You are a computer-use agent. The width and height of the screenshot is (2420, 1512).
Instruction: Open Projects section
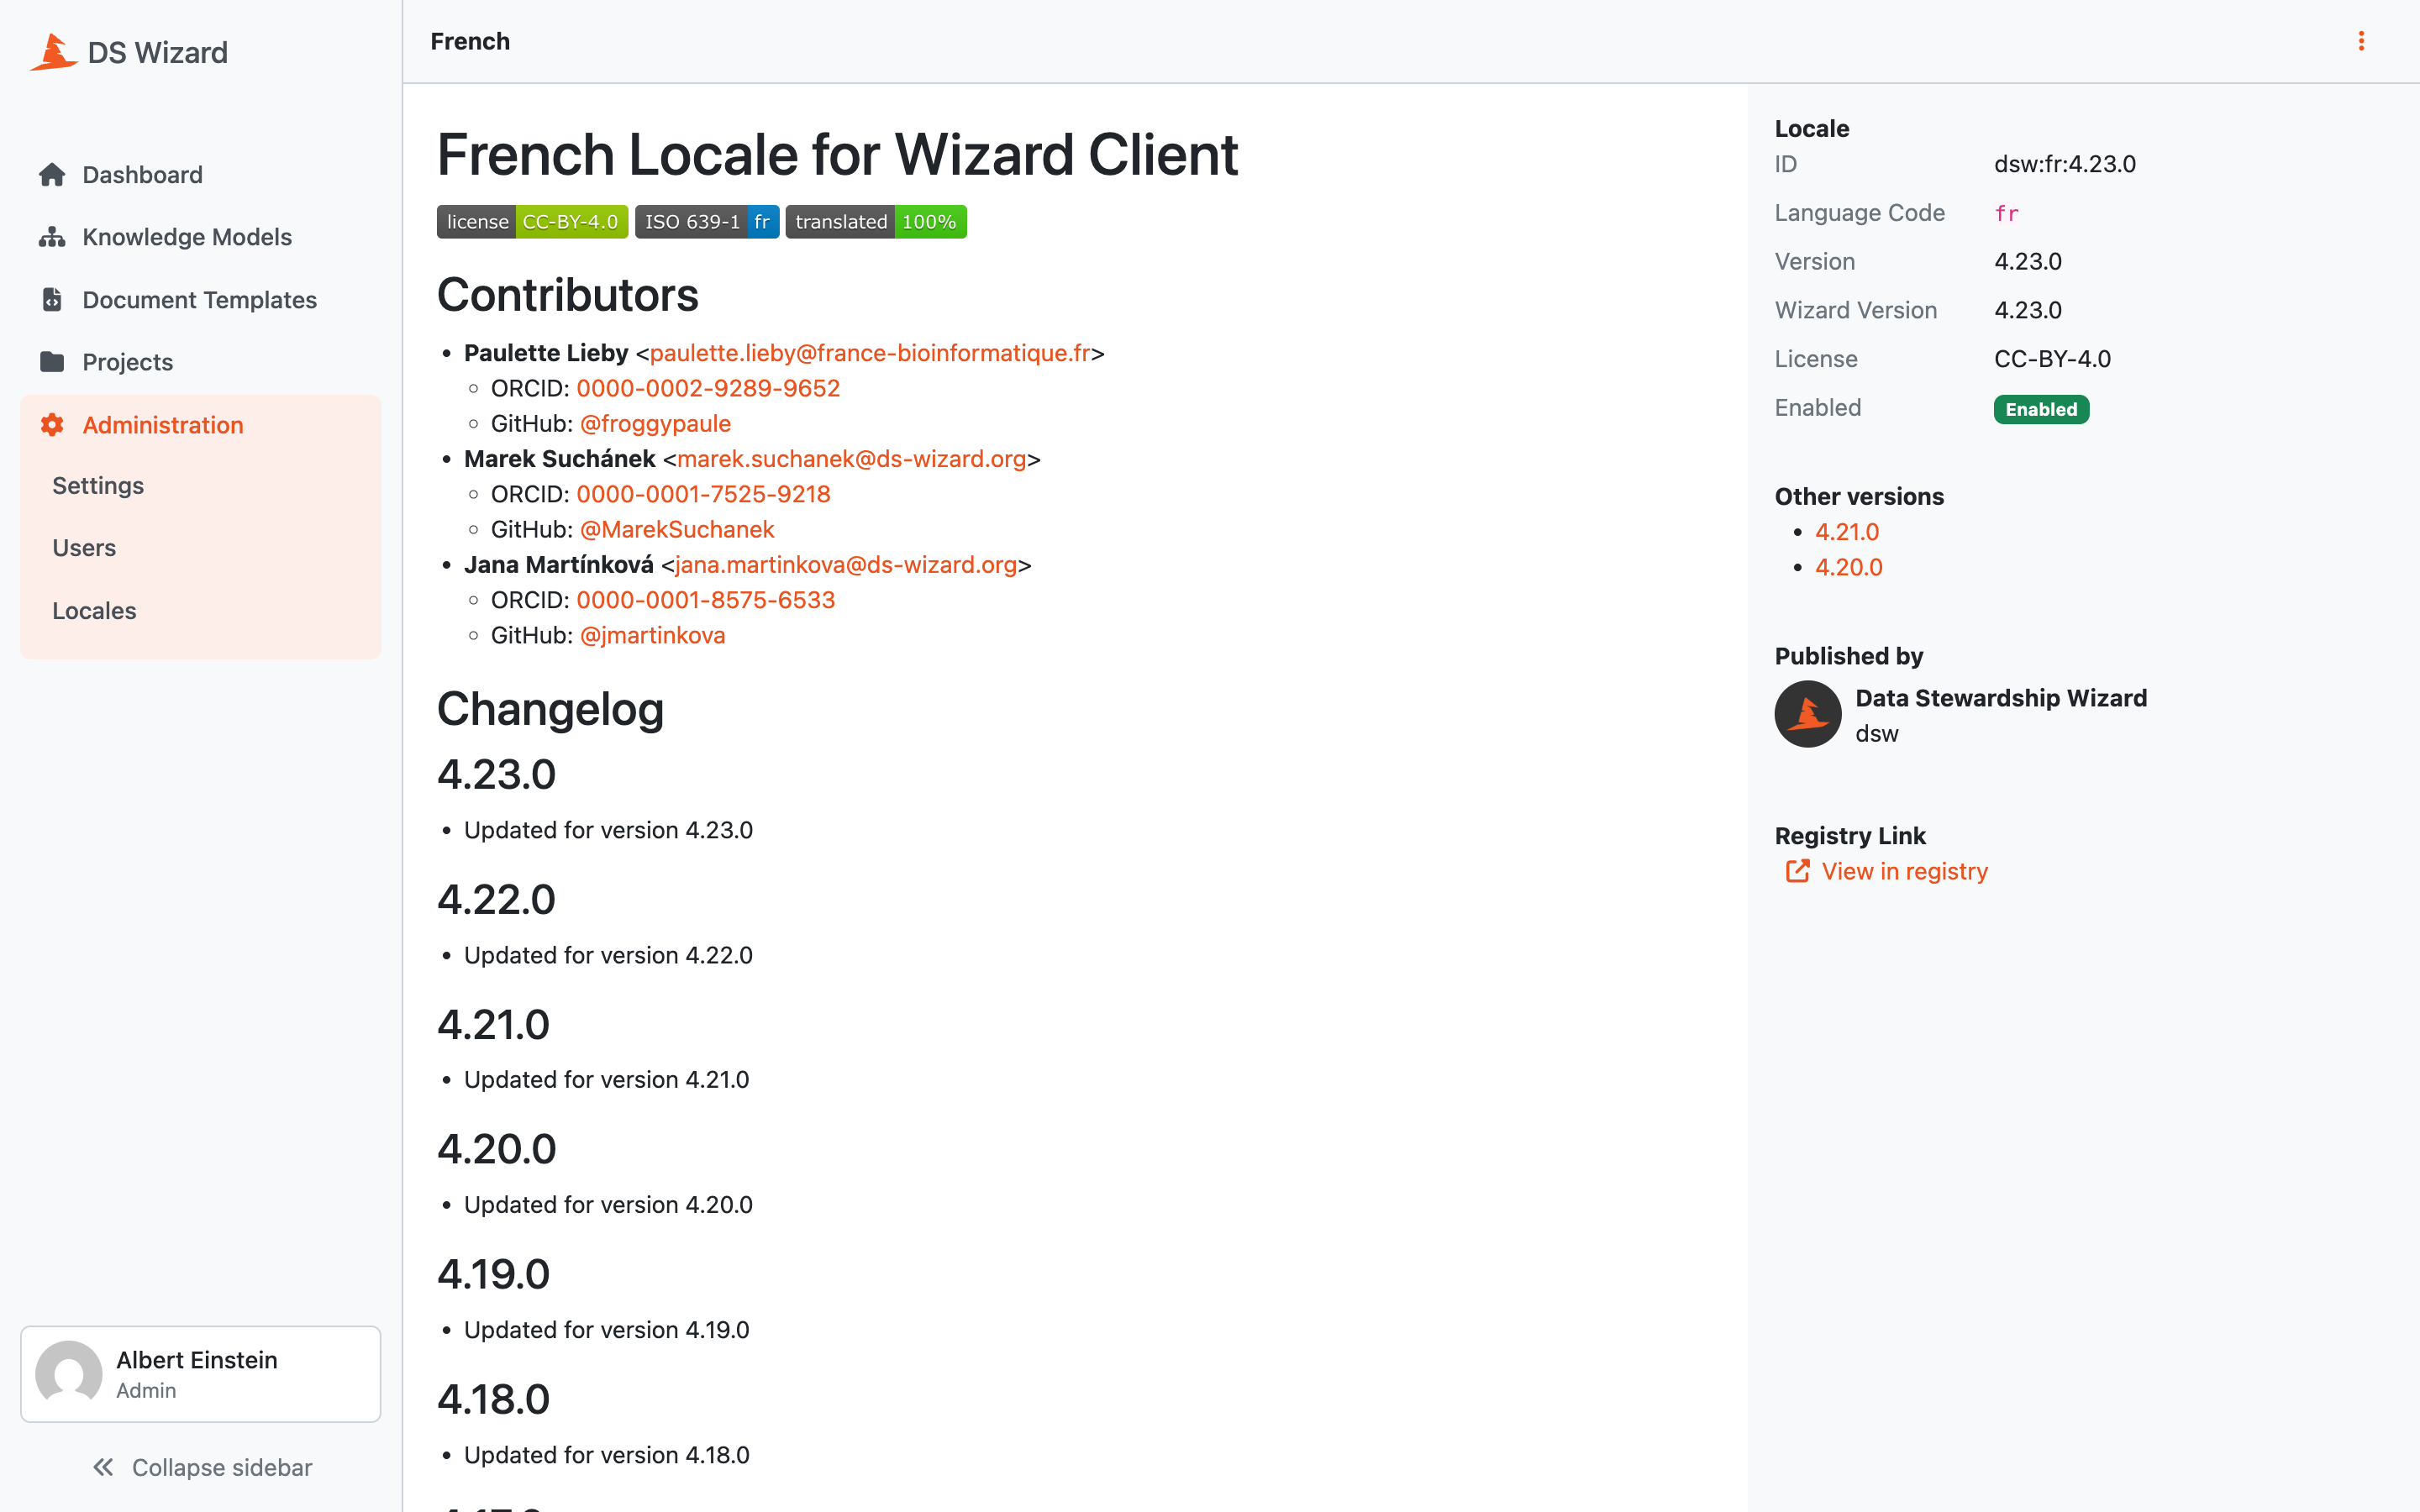pyautogui.click(x=200, y=361)
